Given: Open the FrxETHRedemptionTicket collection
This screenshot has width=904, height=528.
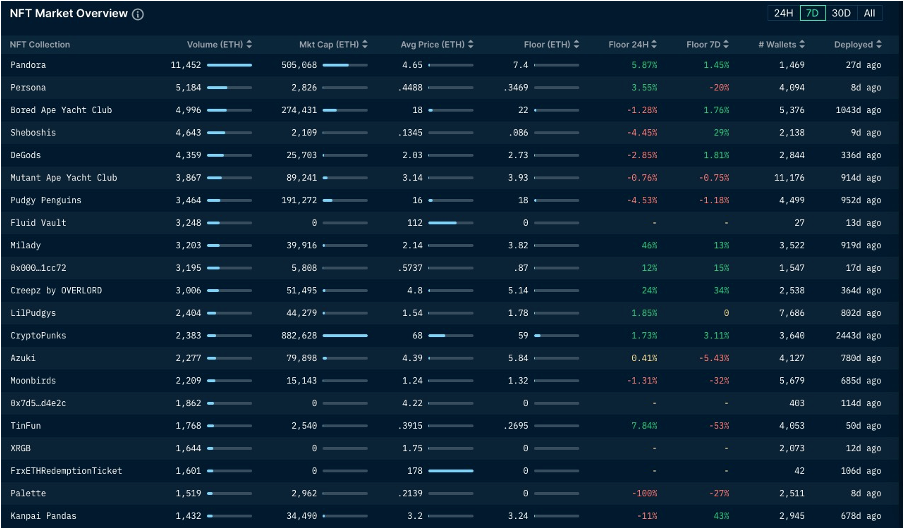Looking at the screenshot, I should tap(66, 471).
